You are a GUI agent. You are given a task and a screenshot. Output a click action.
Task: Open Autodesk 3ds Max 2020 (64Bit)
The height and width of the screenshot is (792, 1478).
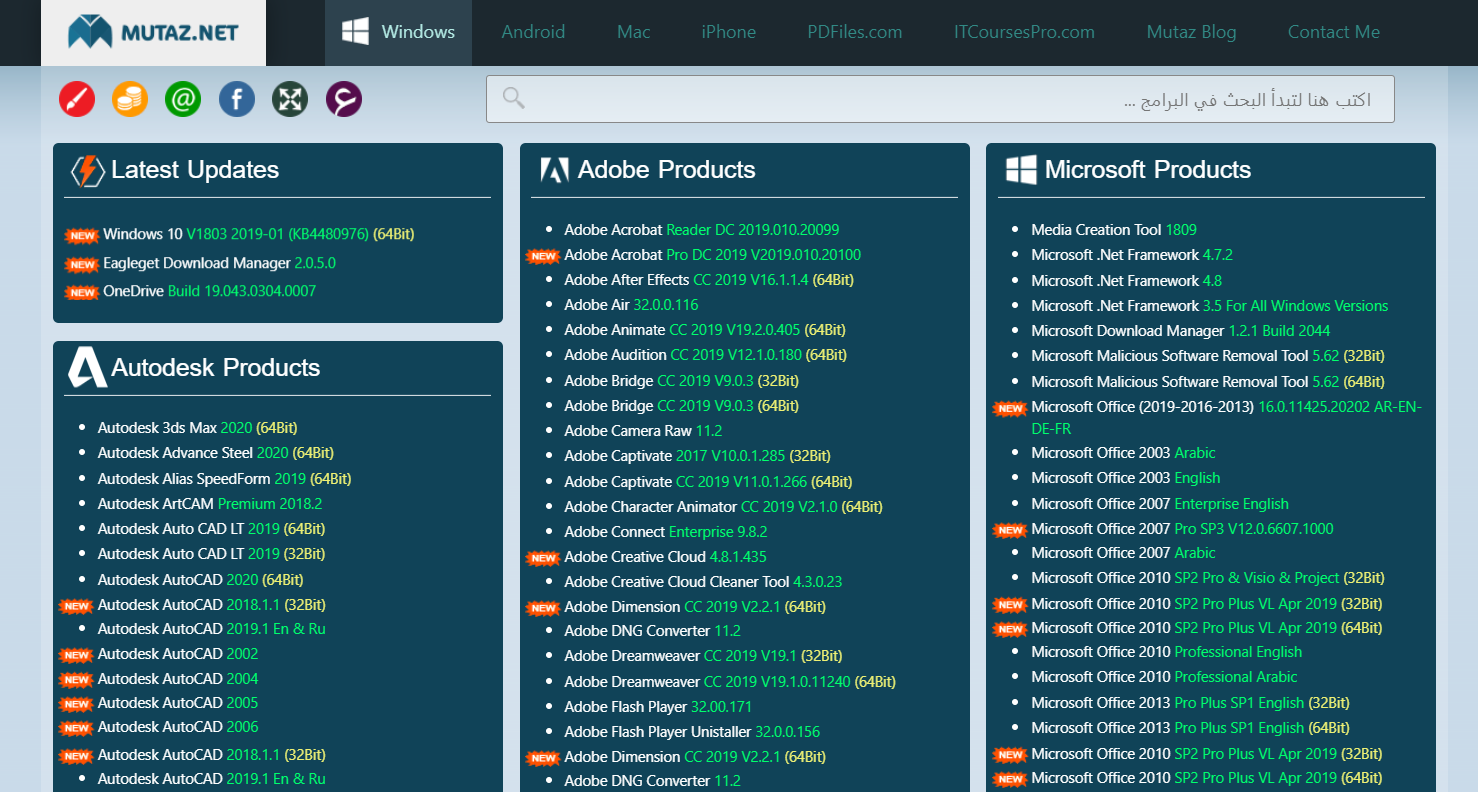click(197, 428)
